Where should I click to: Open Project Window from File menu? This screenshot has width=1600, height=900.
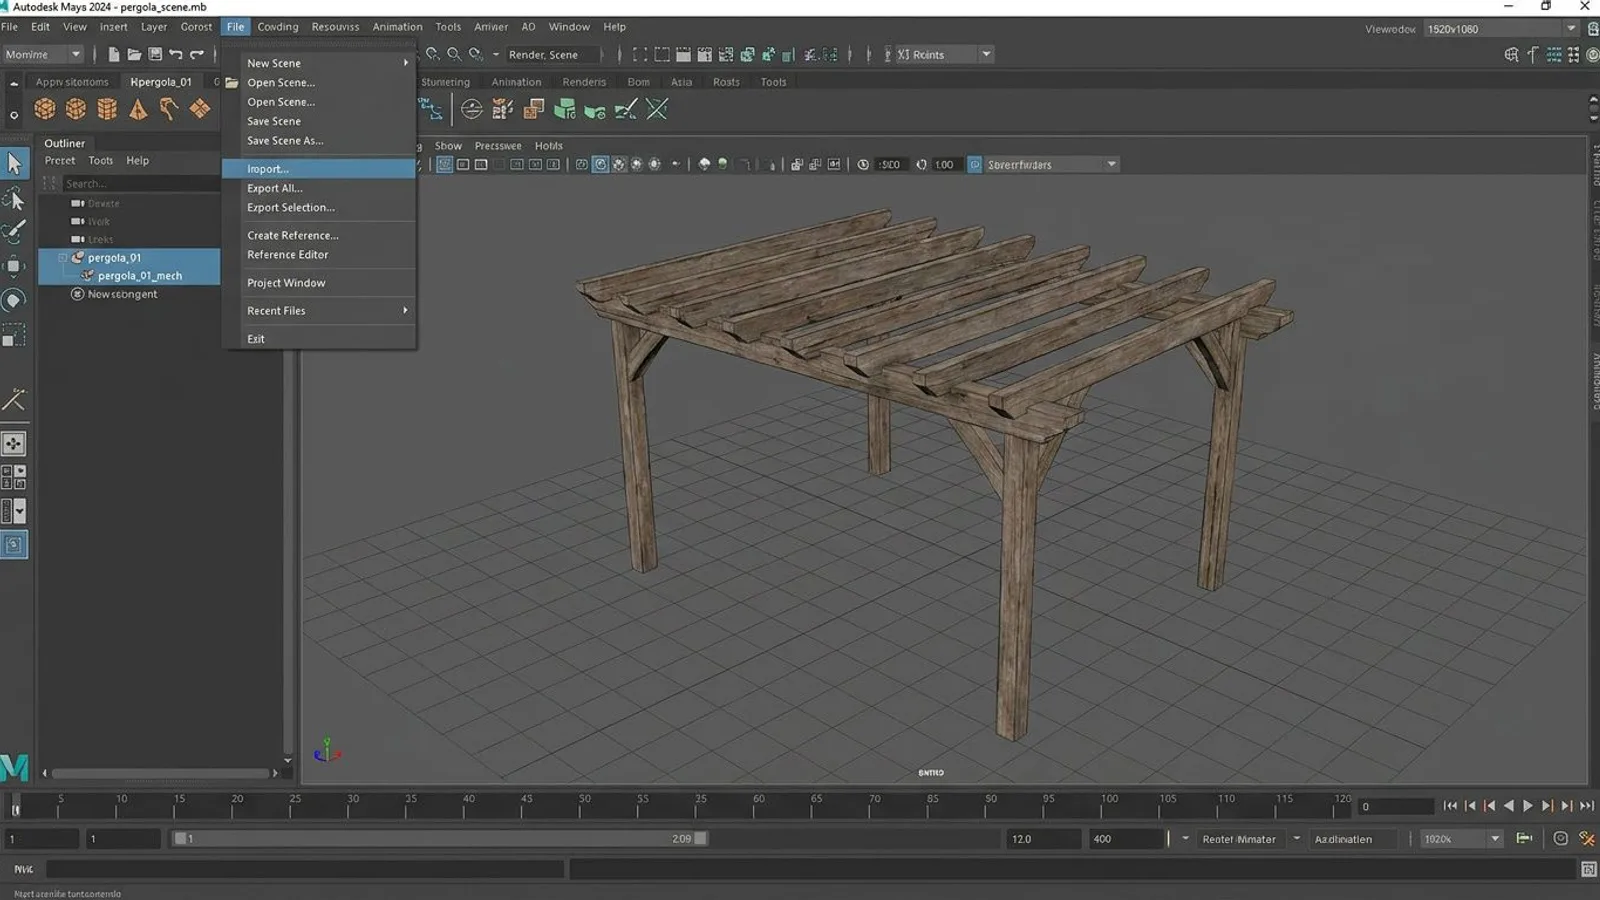tap(319, 283)
